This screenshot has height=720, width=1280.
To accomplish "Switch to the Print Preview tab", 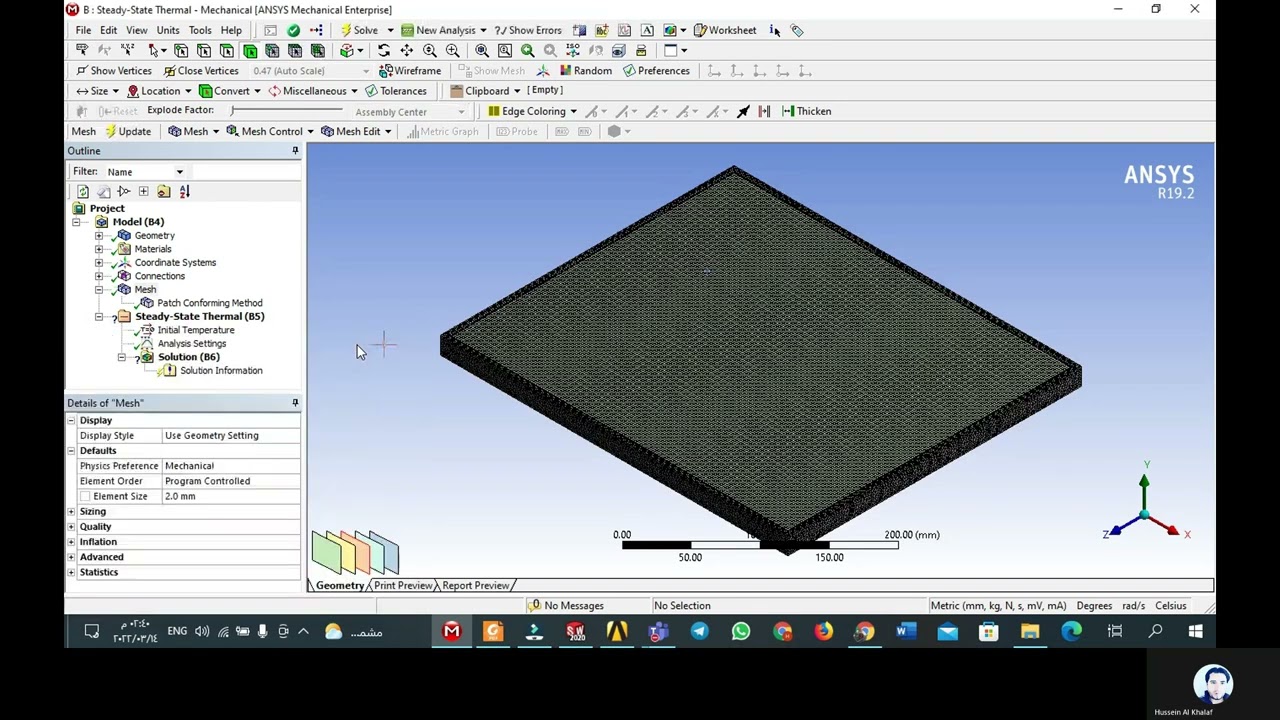I will click(403, 586).
